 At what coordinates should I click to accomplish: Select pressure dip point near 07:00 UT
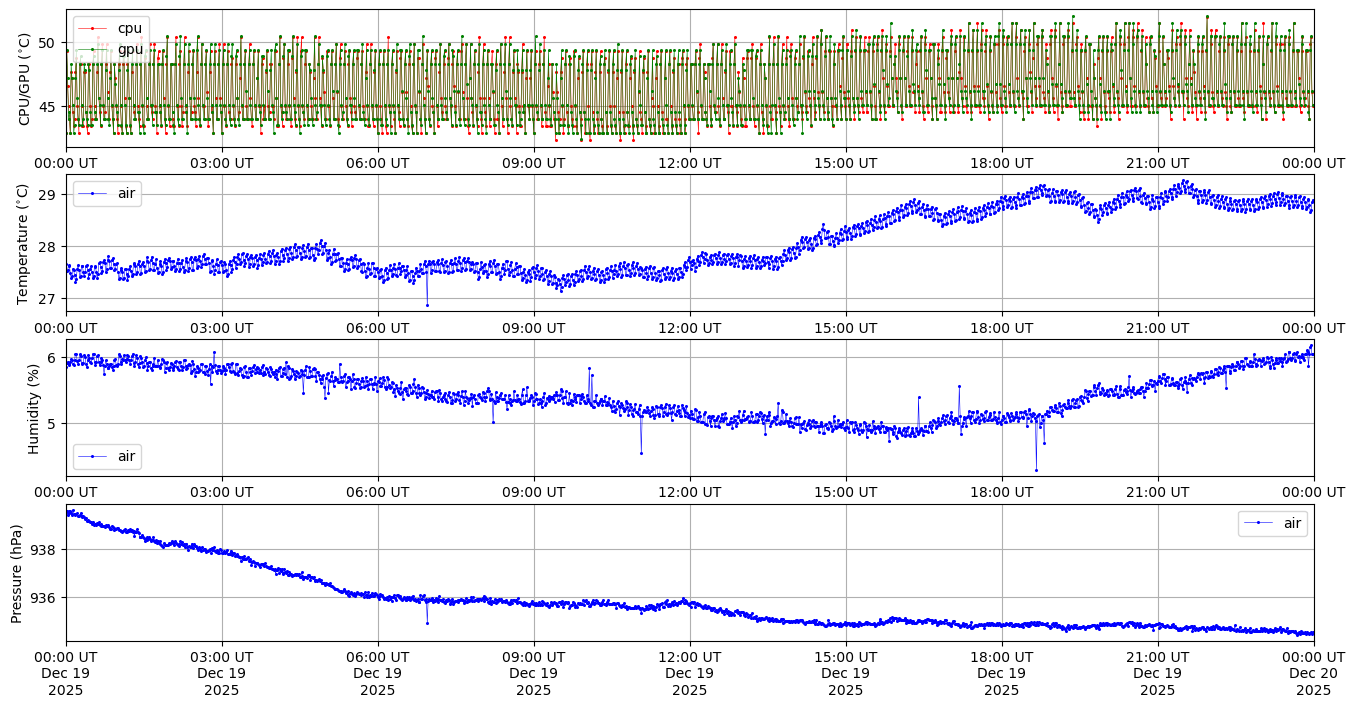(x=427, y=623)
